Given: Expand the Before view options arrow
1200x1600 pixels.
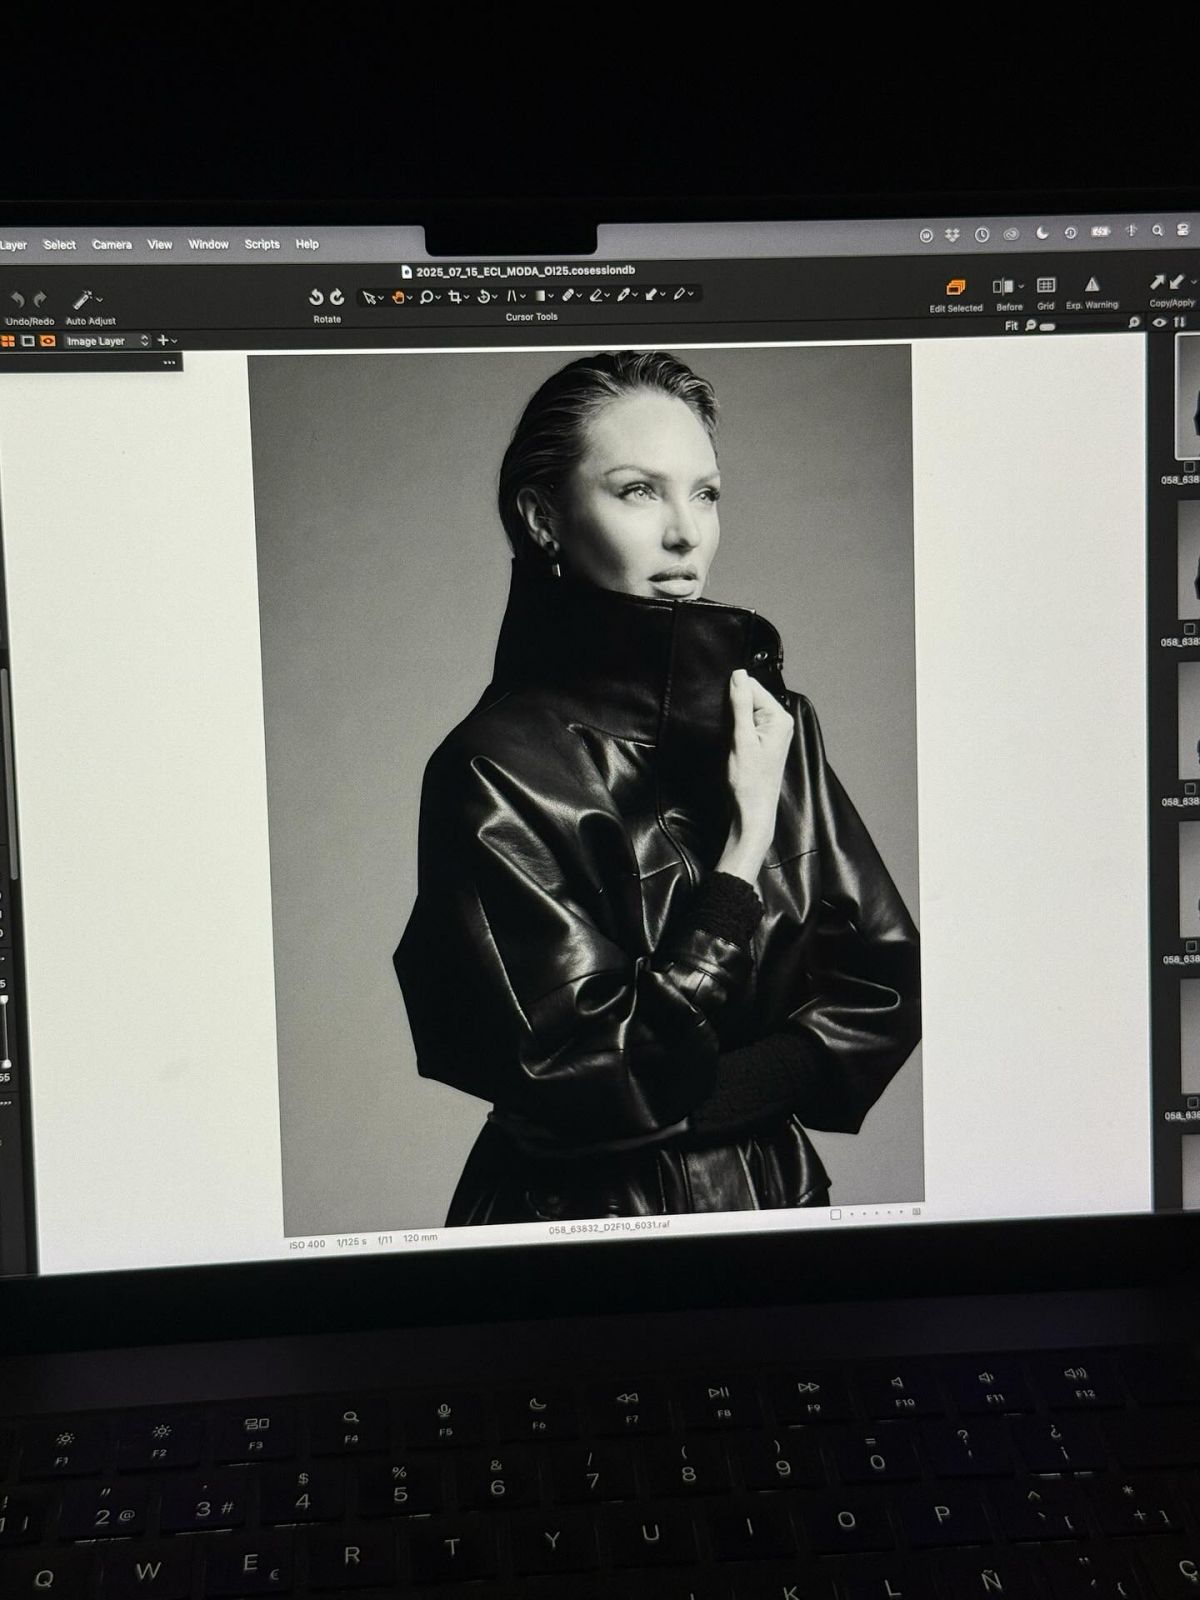Looking at the screenshot, I should pos(1021,287).
